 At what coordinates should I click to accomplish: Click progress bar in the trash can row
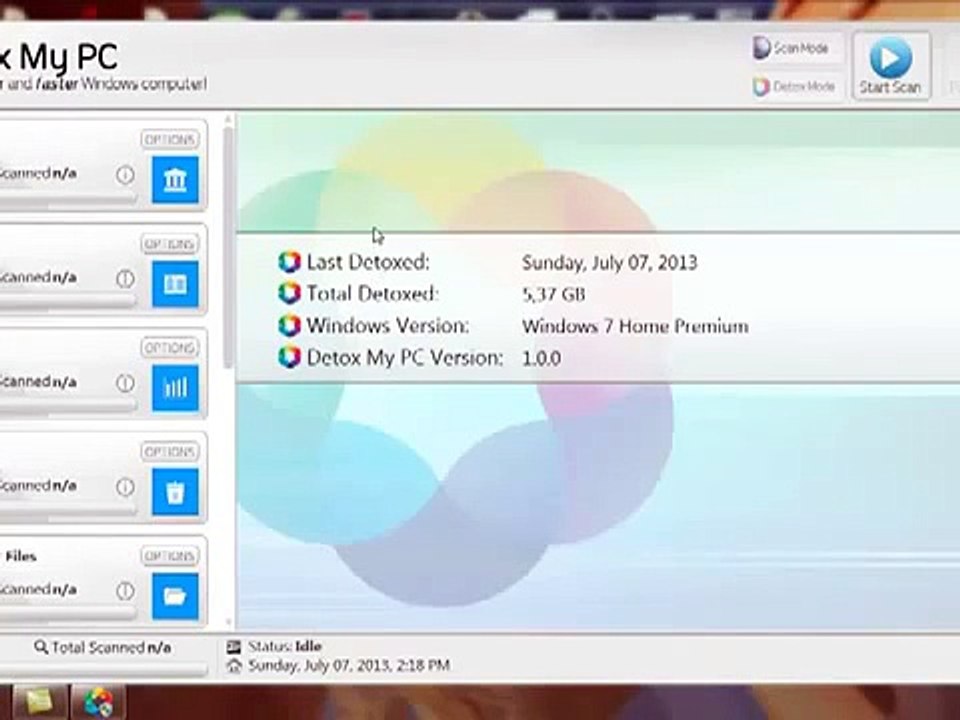[67, 511]
